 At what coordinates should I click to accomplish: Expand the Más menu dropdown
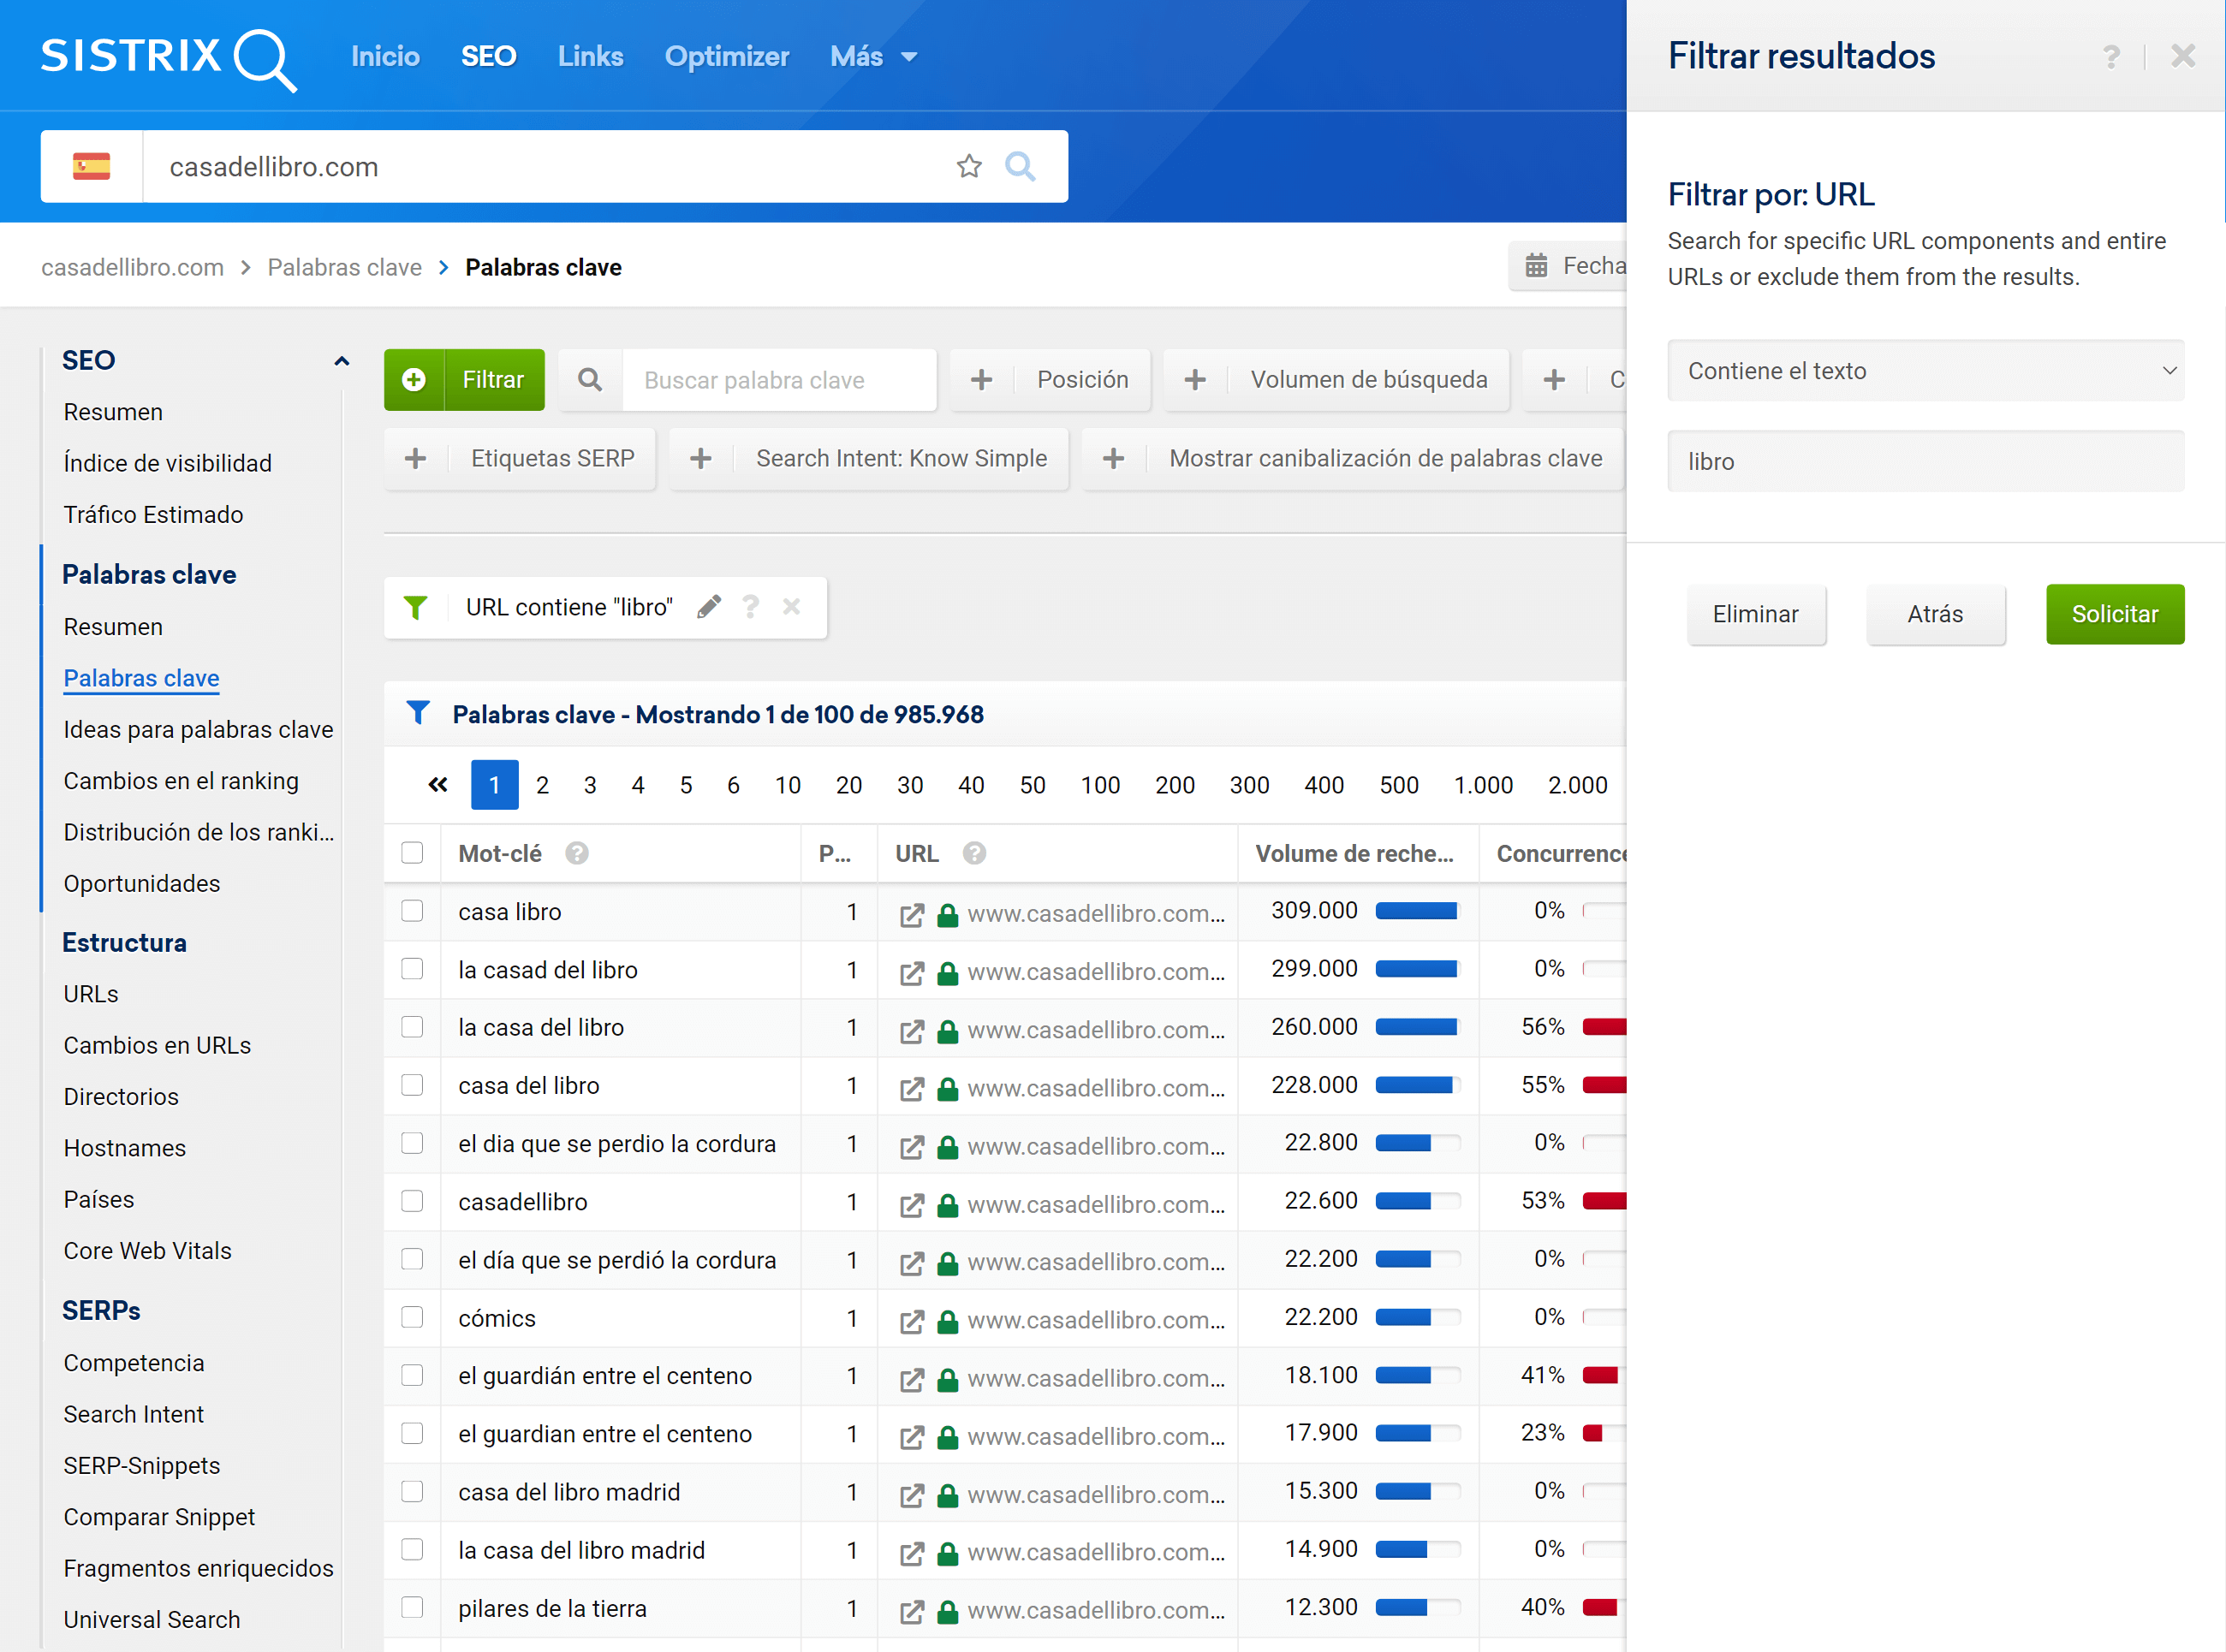tap(873, 57)
